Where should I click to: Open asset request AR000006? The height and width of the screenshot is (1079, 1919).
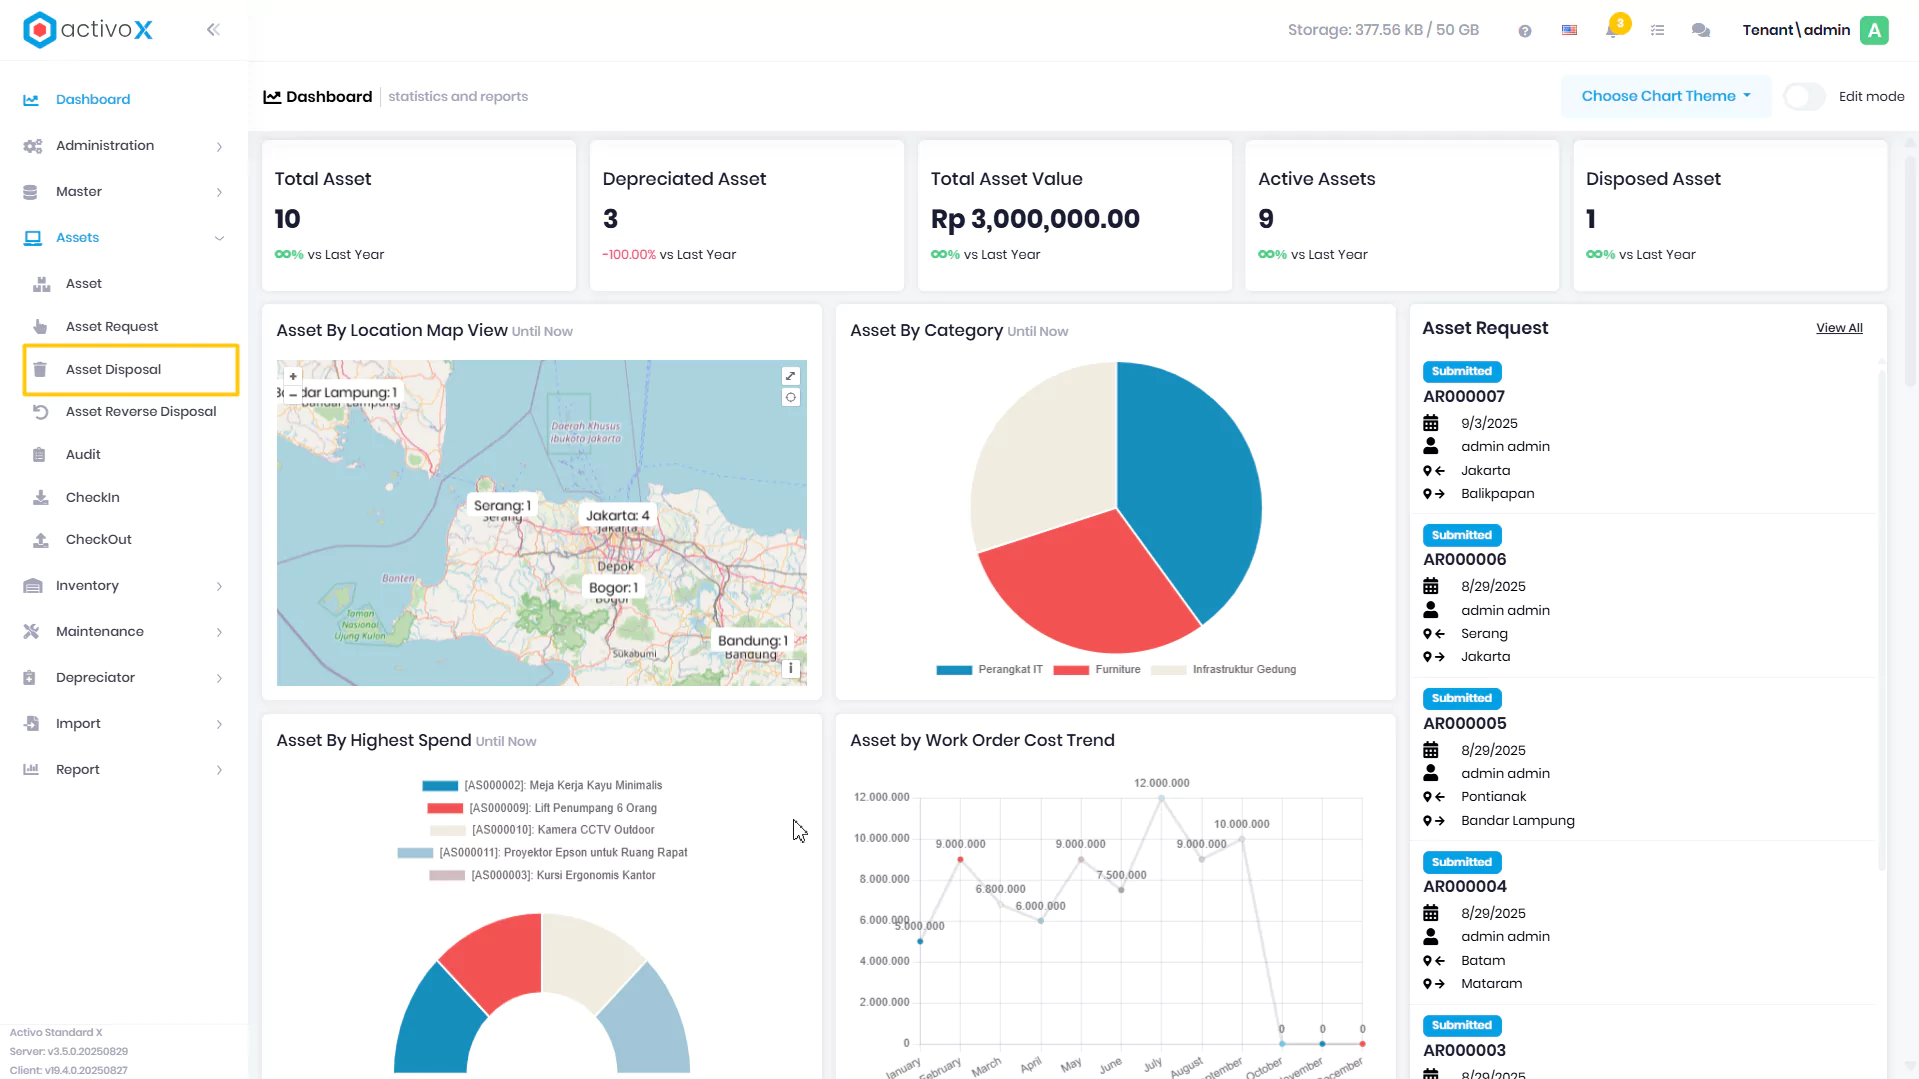(1464, 560)
